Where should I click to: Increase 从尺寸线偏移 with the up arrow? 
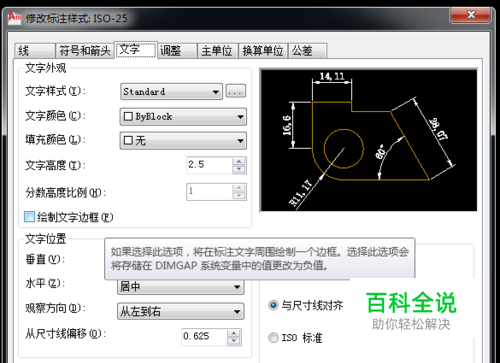click(x=234, y=333)
